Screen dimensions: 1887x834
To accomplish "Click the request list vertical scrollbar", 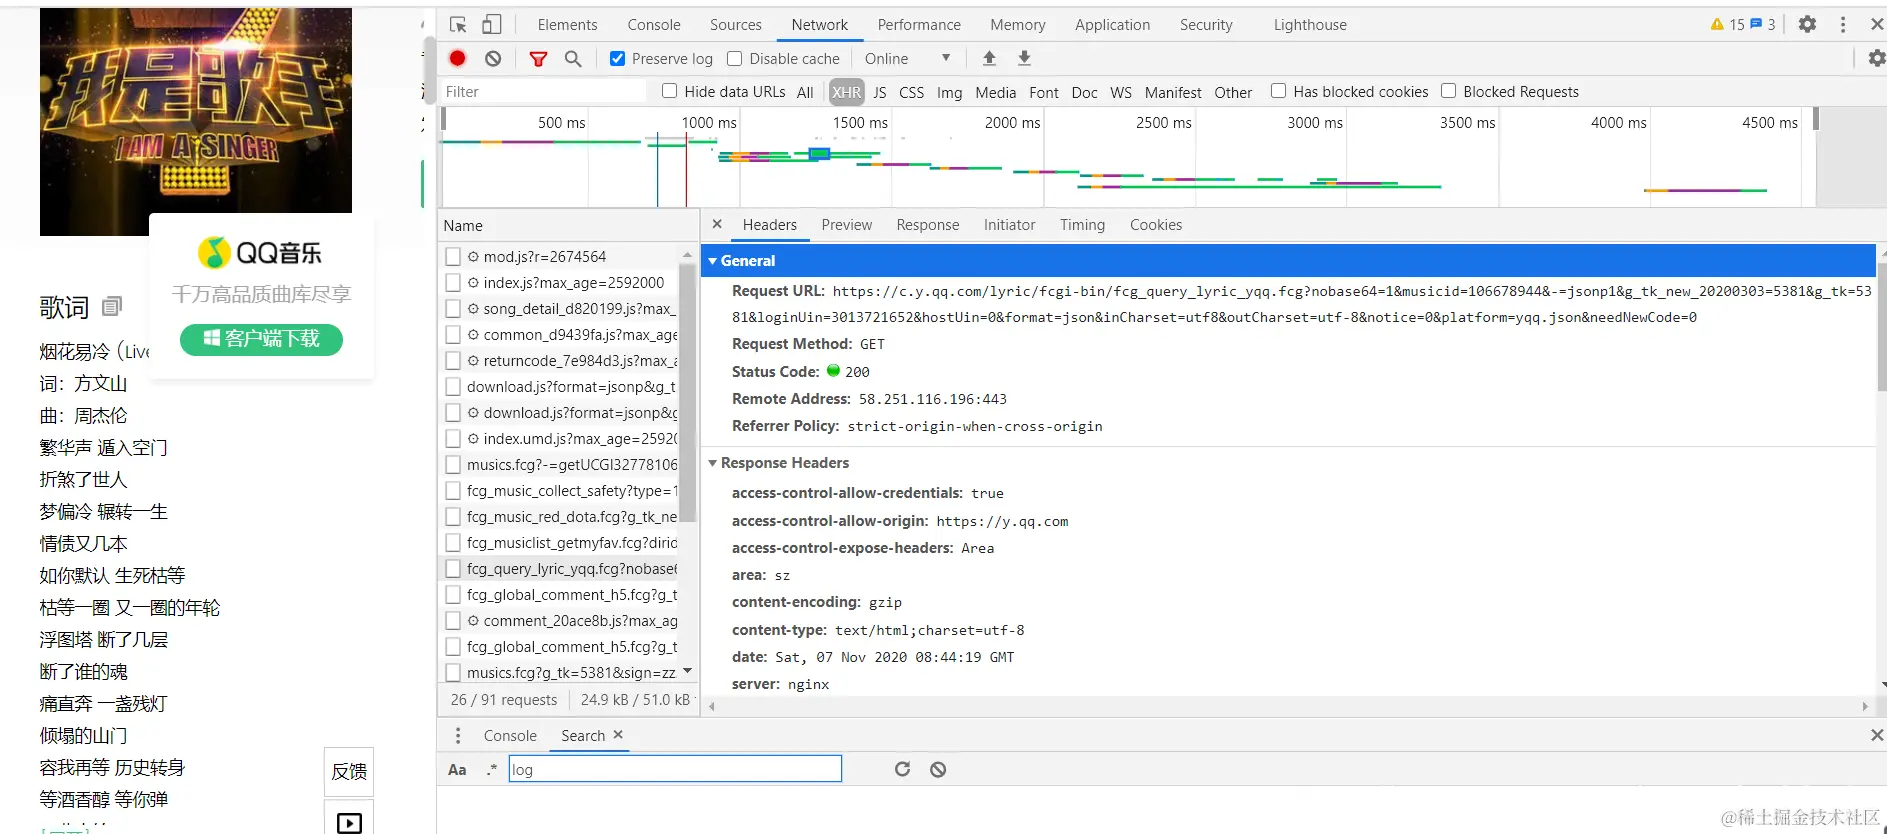I will (x=687, y=393).
